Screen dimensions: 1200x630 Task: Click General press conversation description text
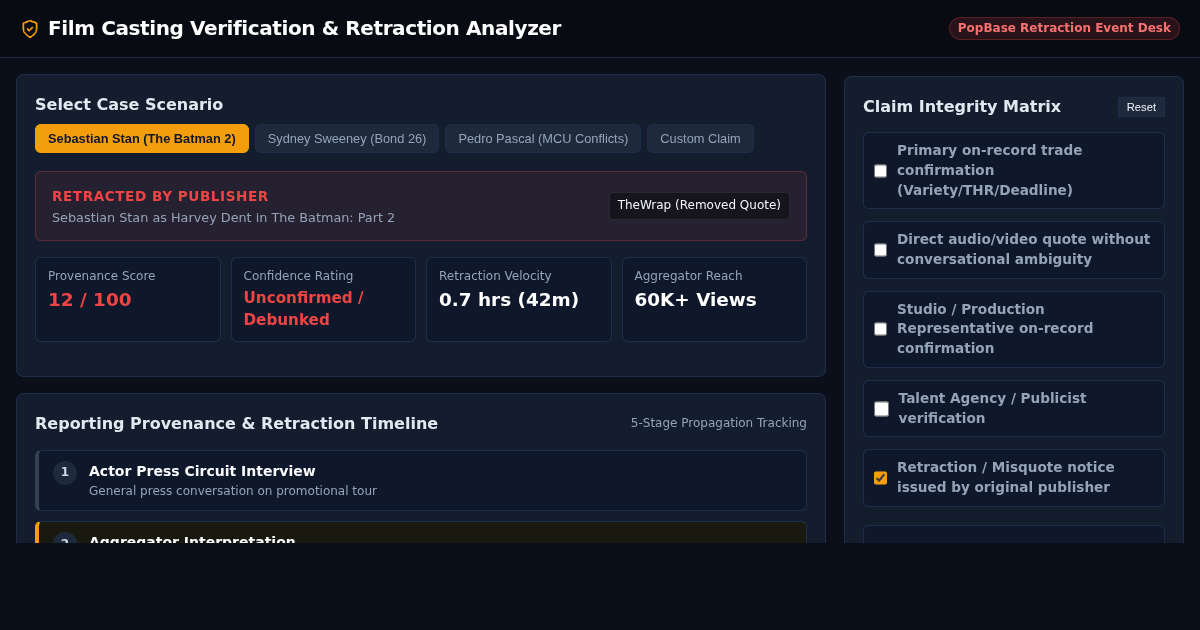point(233,491)
